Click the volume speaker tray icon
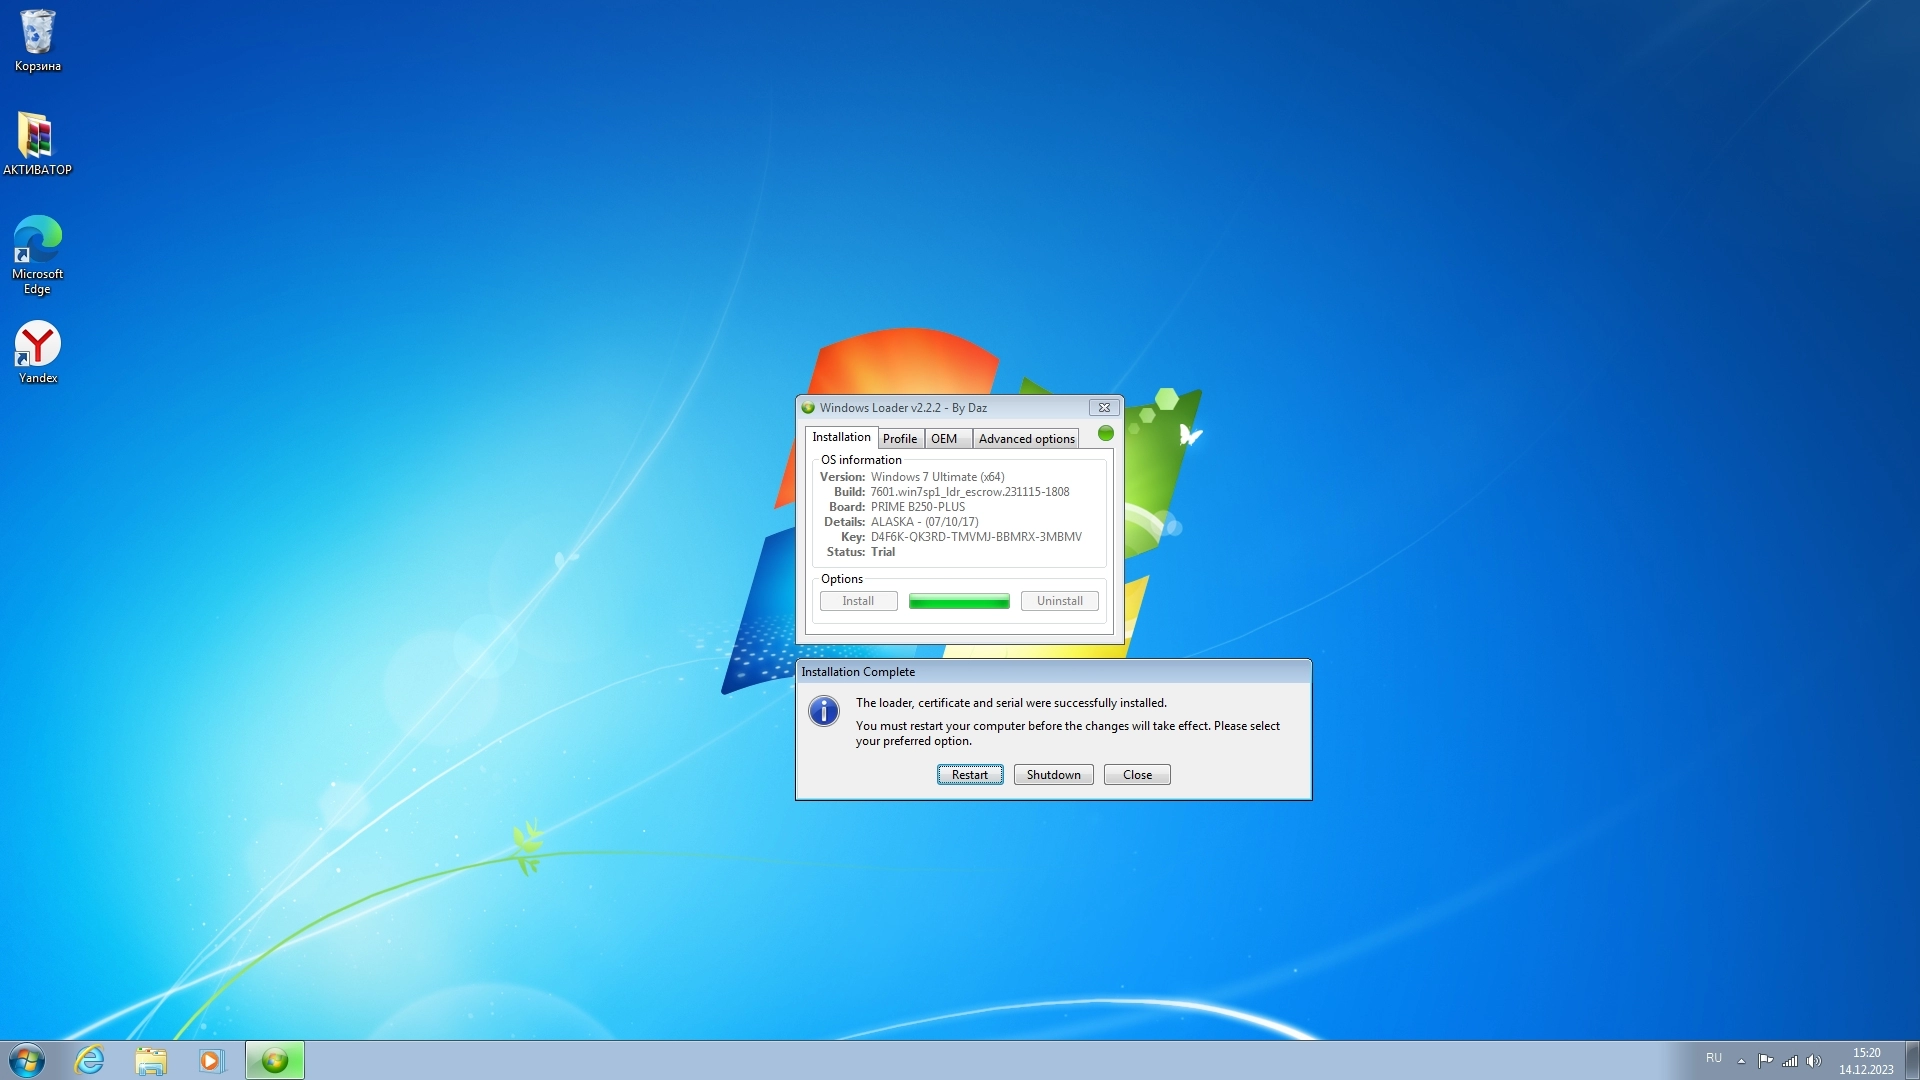 1814,1061
